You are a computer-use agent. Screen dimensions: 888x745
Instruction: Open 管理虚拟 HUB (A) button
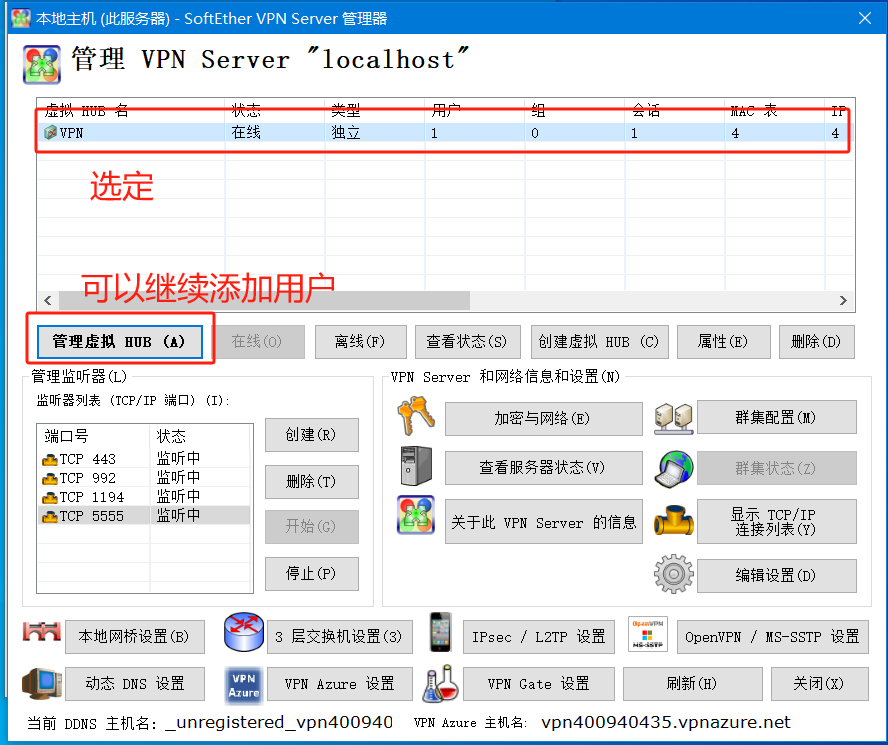click(x=119, y=342)
